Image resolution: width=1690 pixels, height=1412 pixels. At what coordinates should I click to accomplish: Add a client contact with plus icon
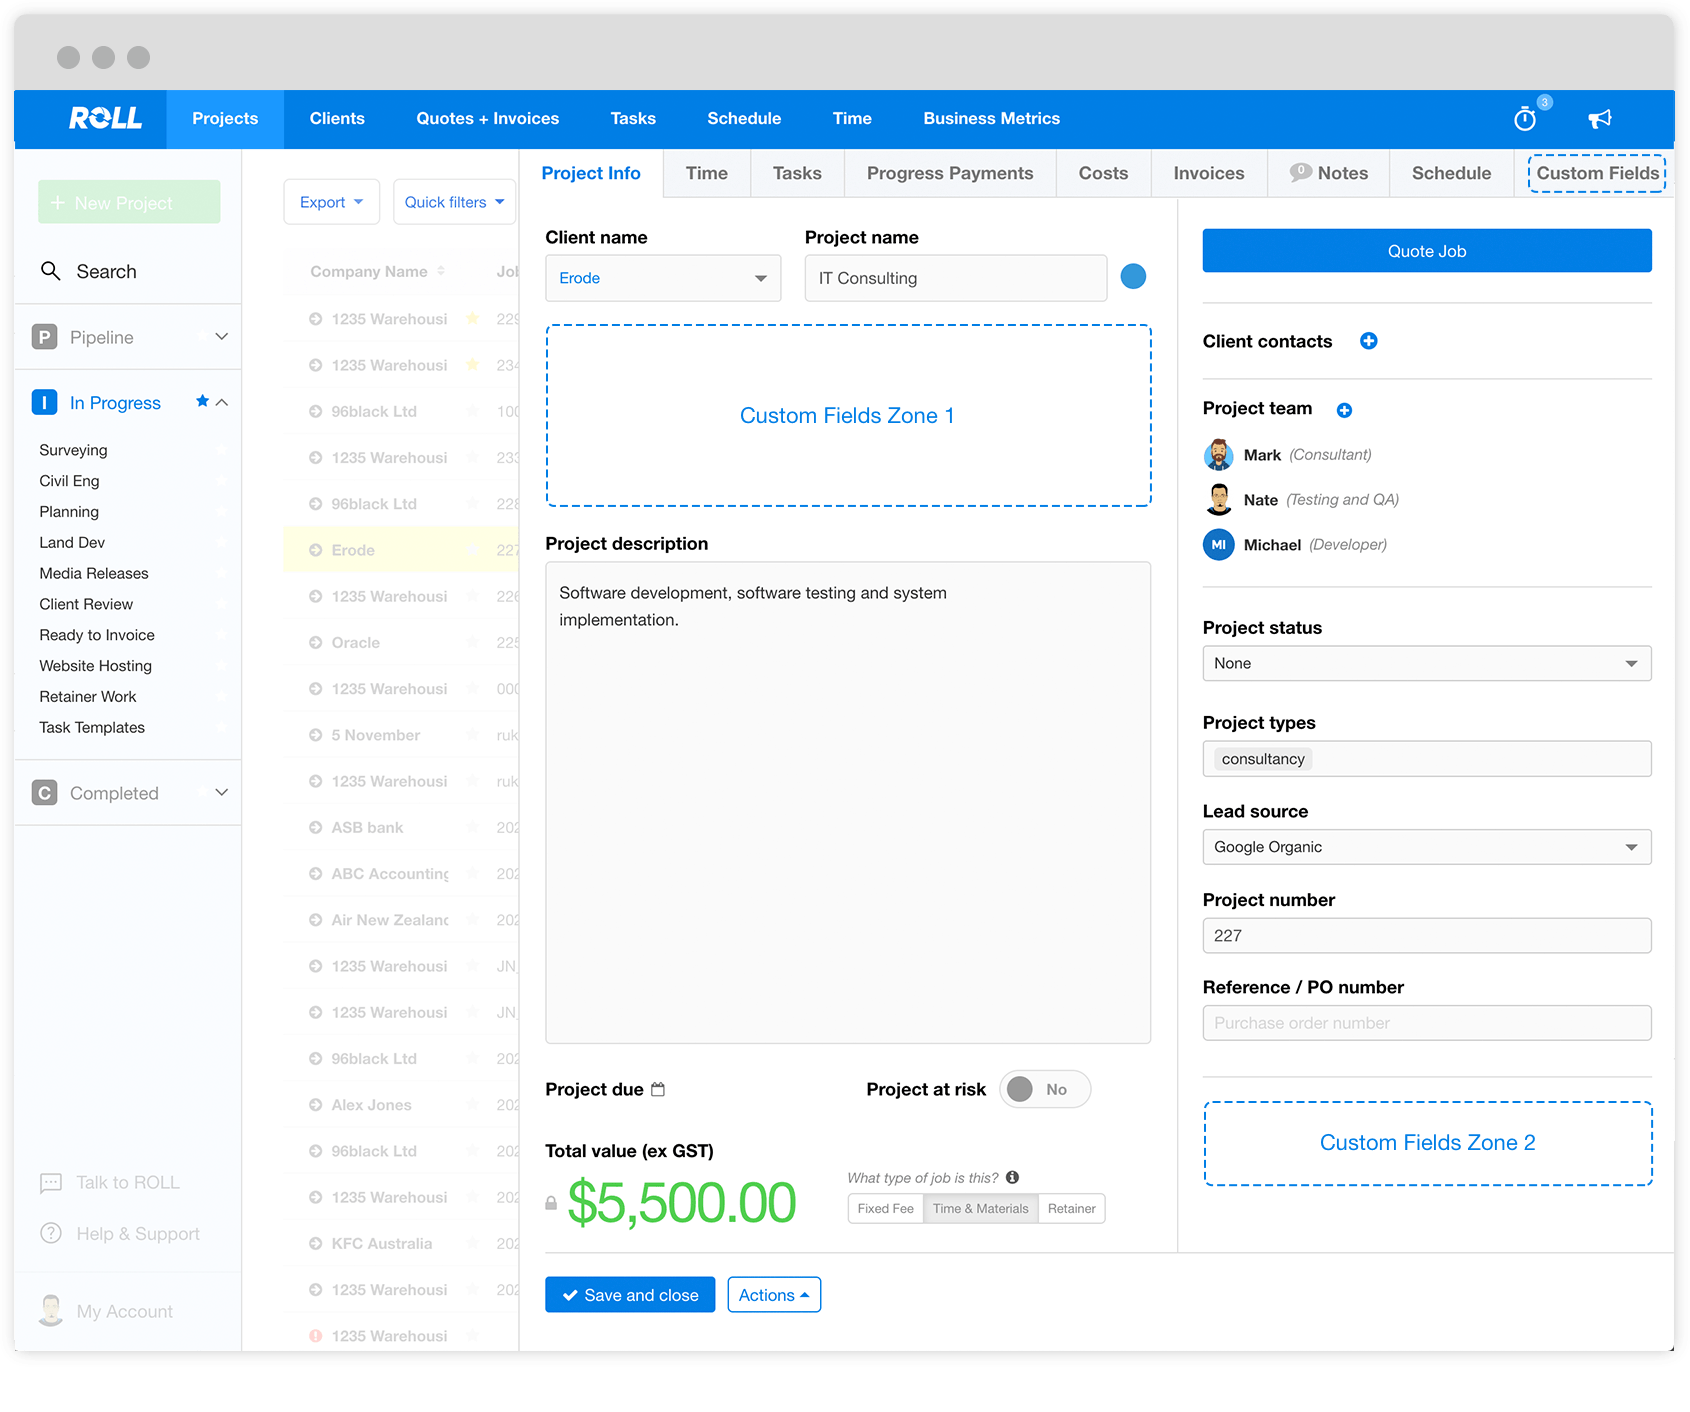tap(1369, 341)
